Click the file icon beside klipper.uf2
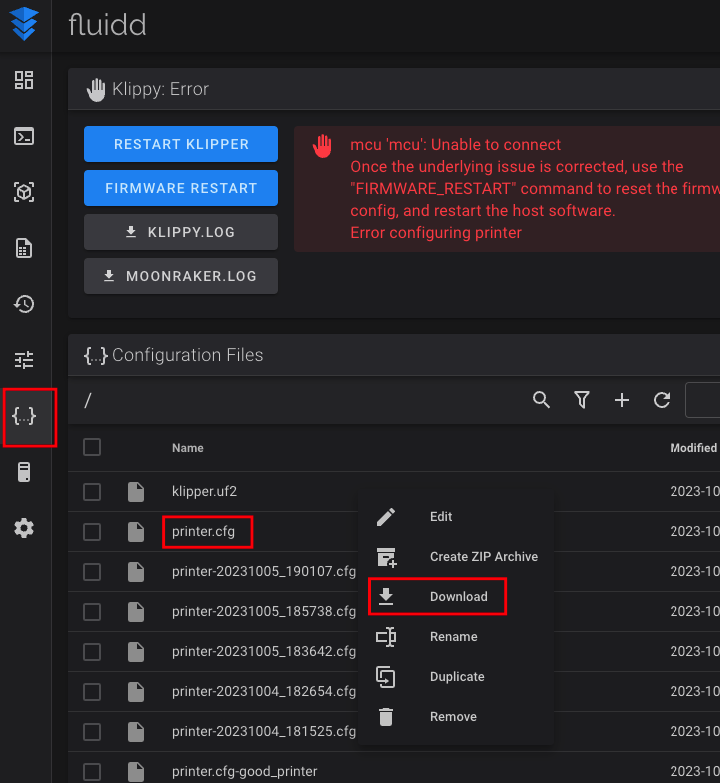The width and height of the screenshot is (720, 783). (136, 492)
